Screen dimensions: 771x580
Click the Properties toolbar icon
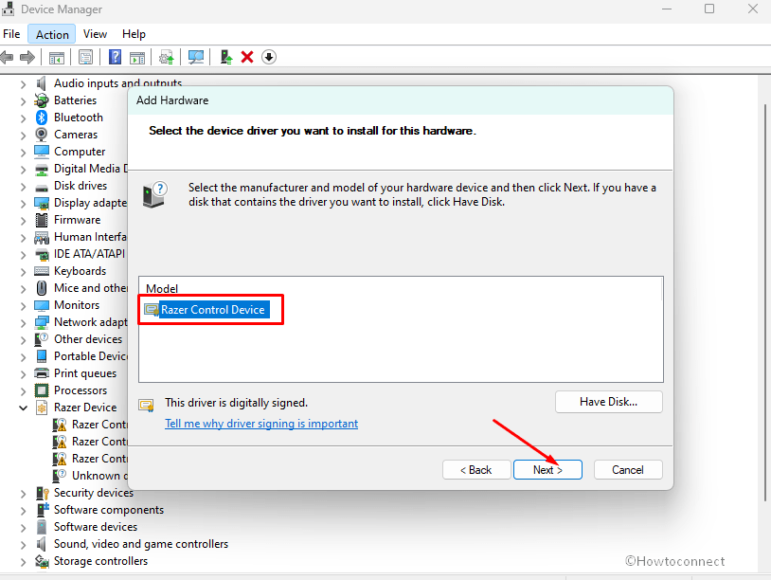pyautogui.click(x=86, y=58)
